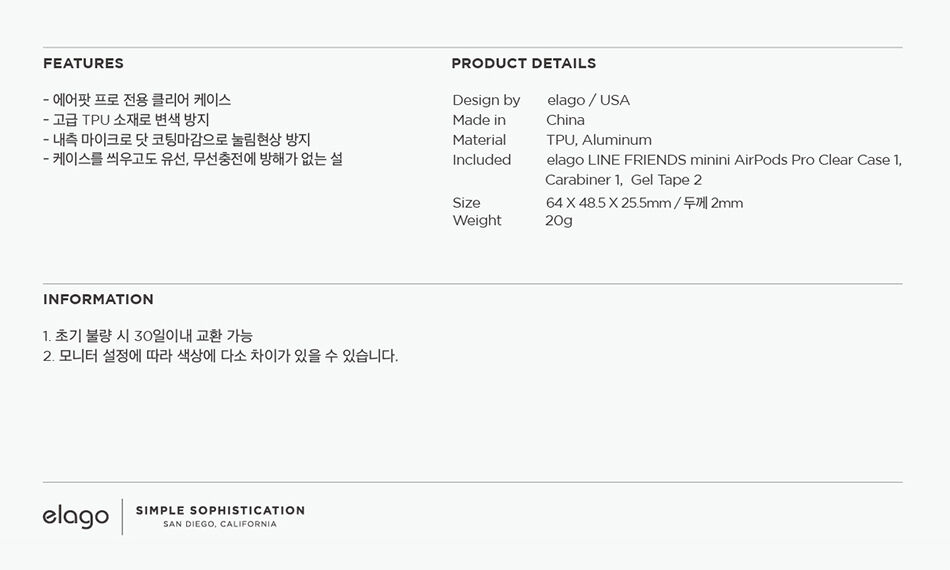Select the China value text
The height and width of the screenshot is (570, 950).
565,120
